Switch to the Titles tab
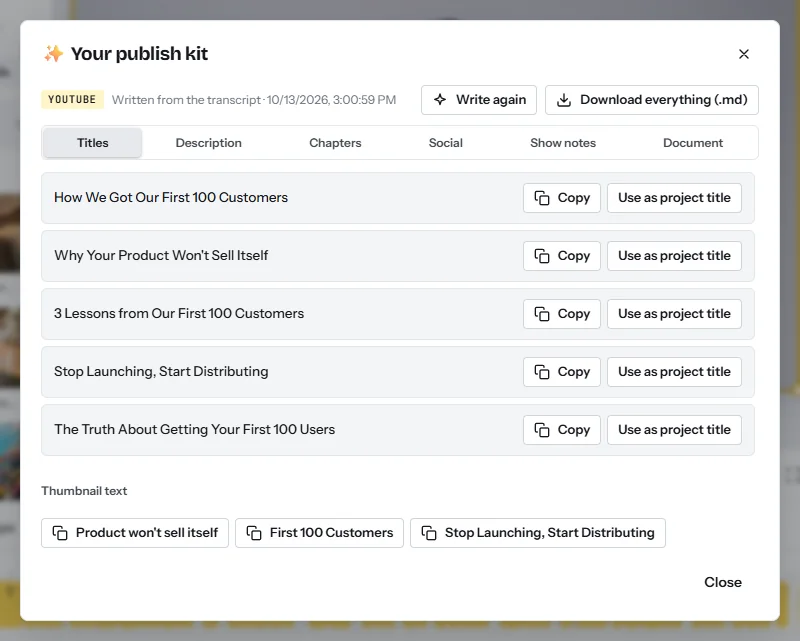Viewport: 800px width, 641px height. point(92,143)
